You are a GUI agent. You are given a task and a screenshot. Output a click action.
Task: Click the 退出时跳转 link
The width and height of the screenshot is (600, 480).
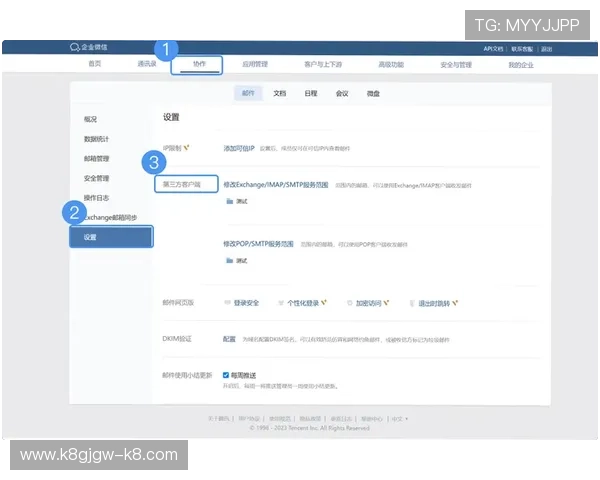(x=434, y=304)
